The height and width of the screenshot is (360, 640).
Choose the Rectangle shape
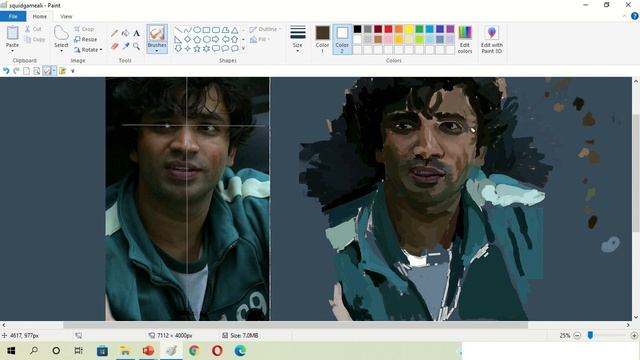coord(207,30)
